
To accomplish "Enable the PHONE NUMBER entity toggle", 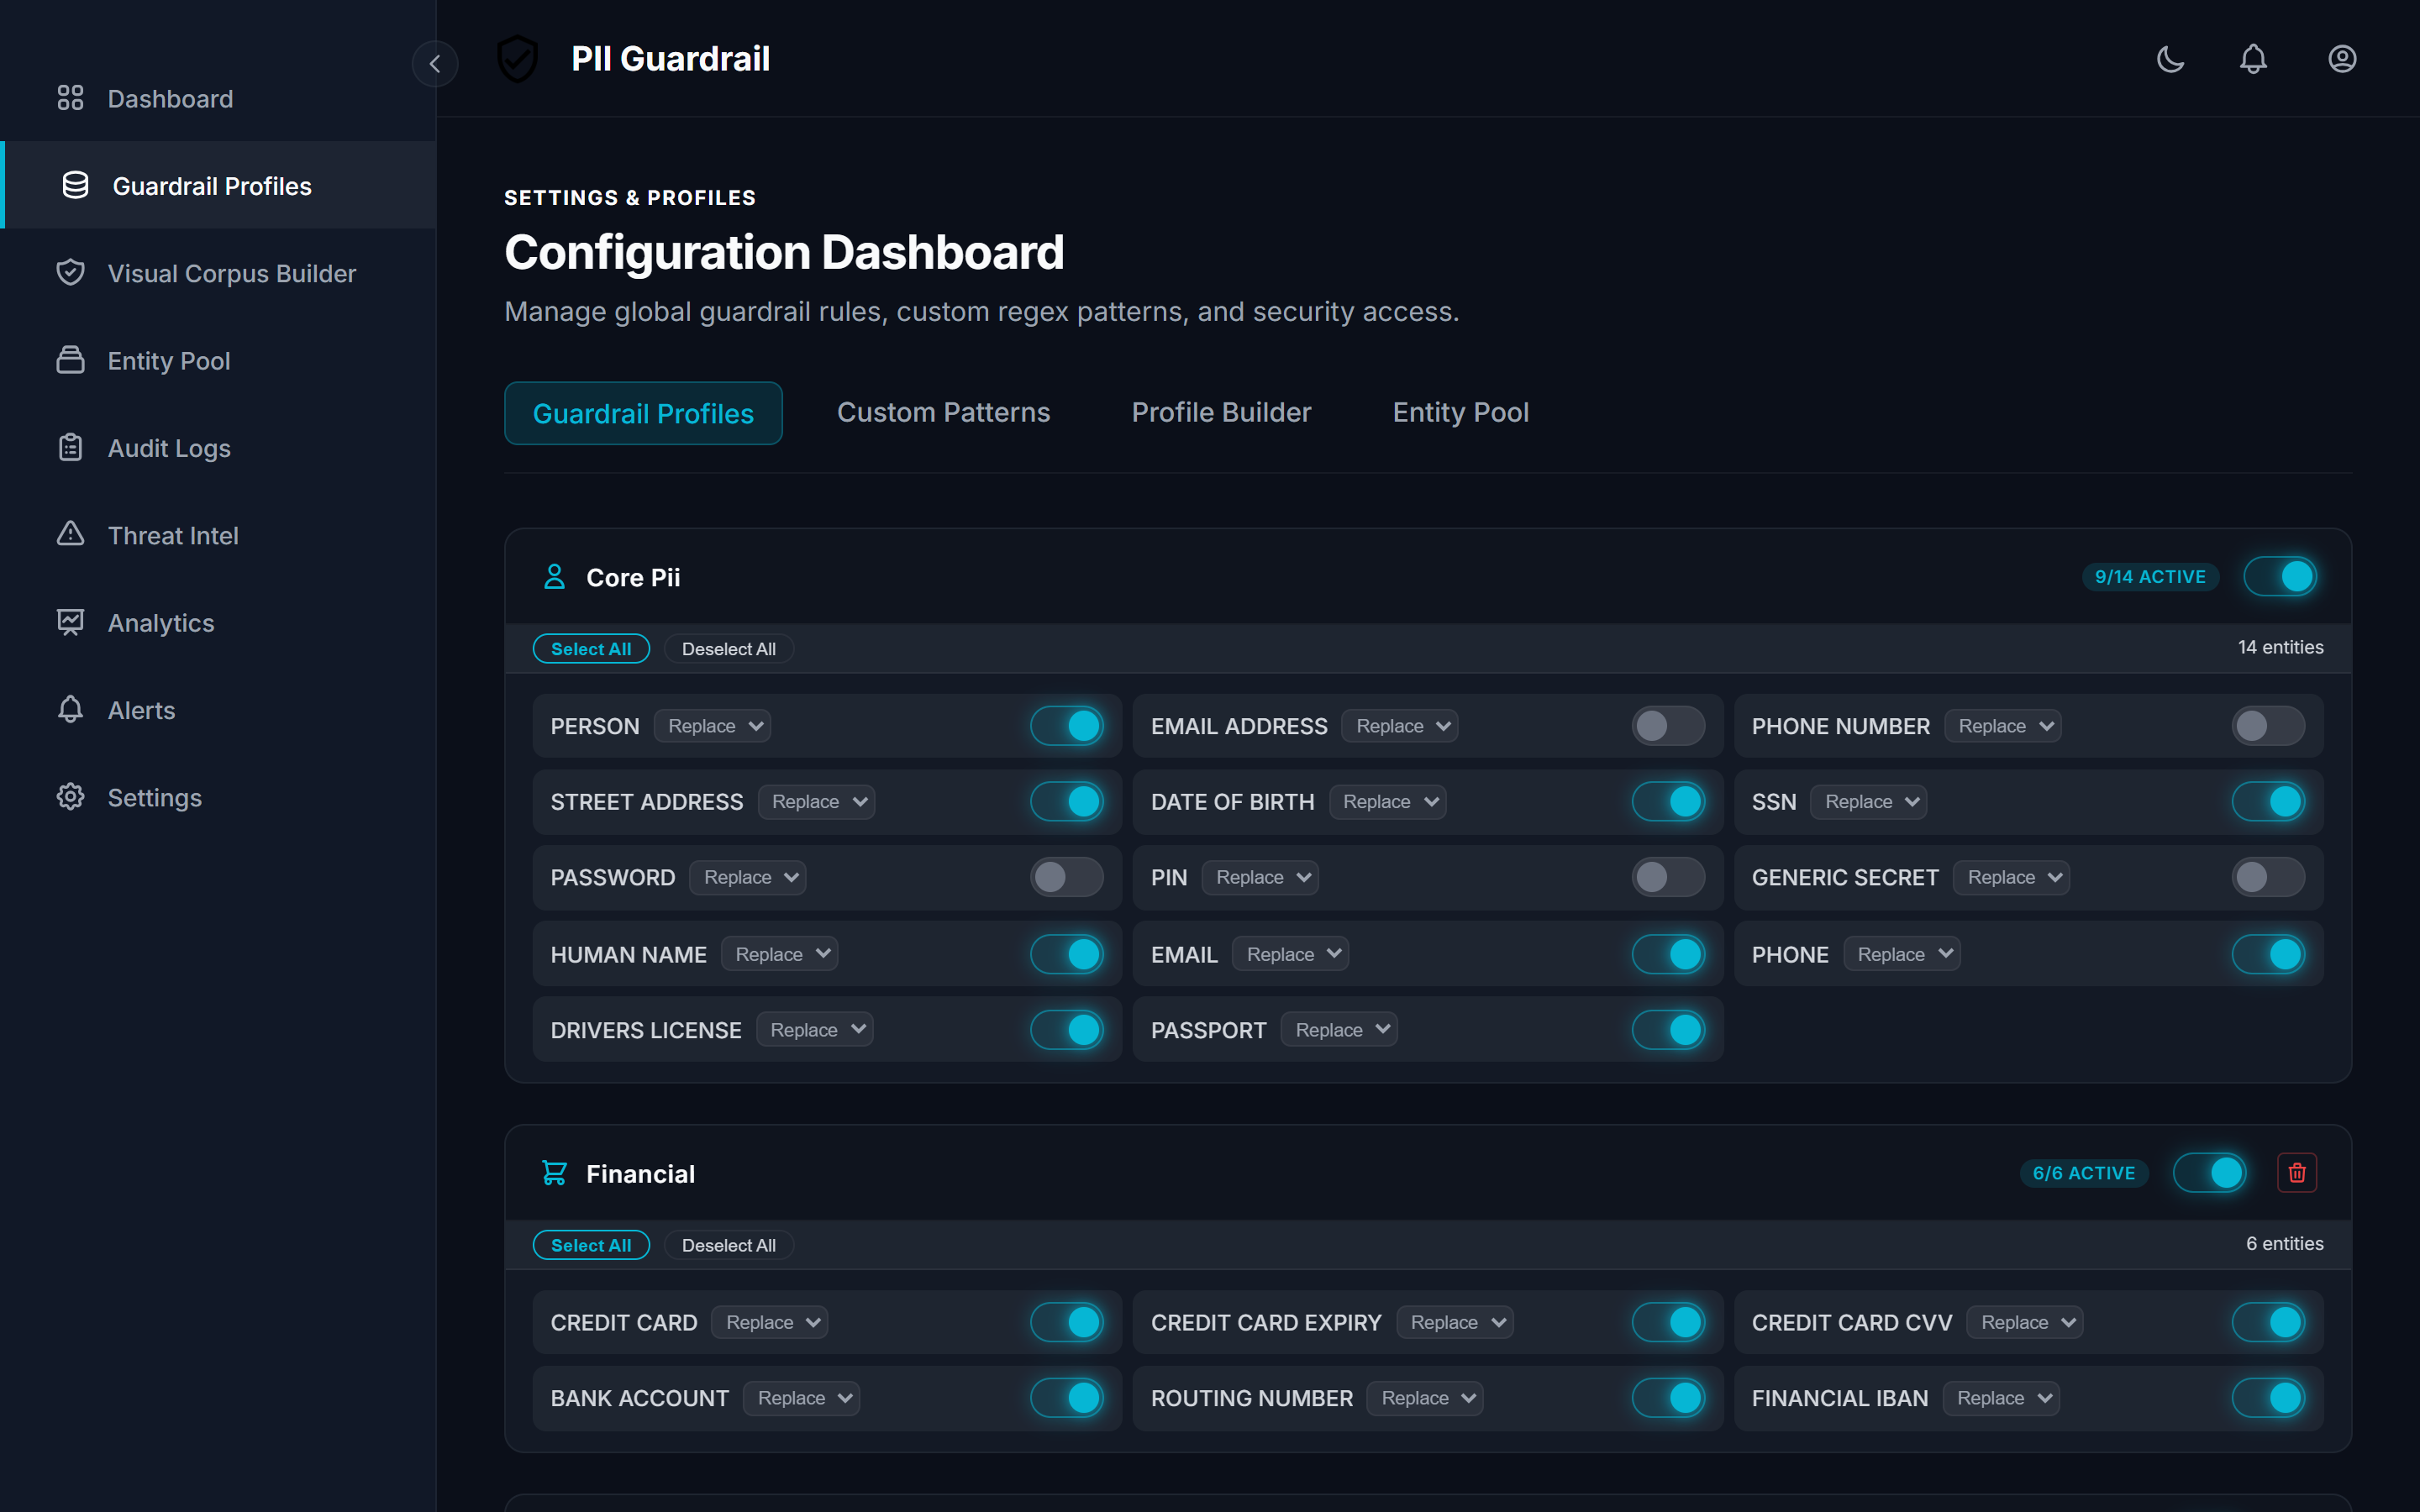I will coord(2268,726).
